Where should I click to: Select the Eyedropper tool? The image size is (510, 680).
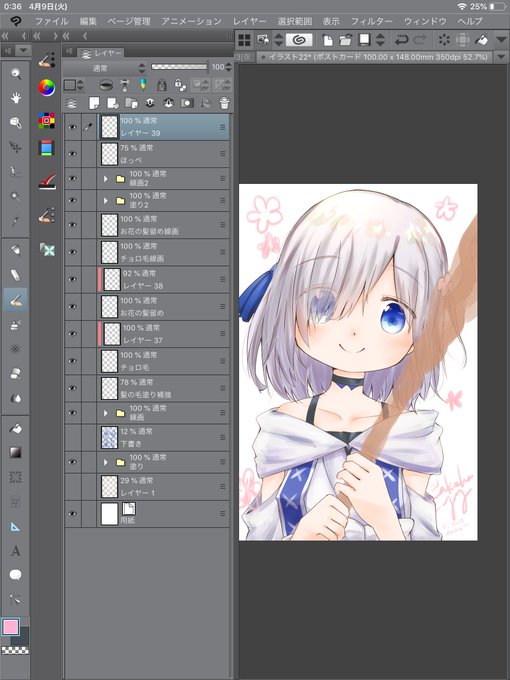pyautogui.click(x=16, y=221)
